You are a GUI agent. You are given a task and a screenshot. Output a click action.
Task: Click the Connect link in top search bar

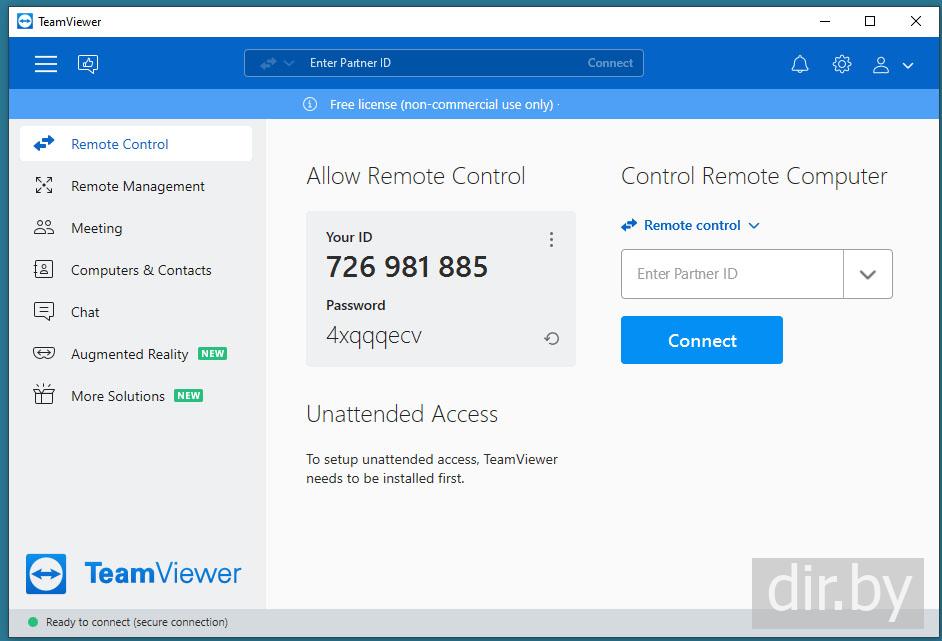610,63
